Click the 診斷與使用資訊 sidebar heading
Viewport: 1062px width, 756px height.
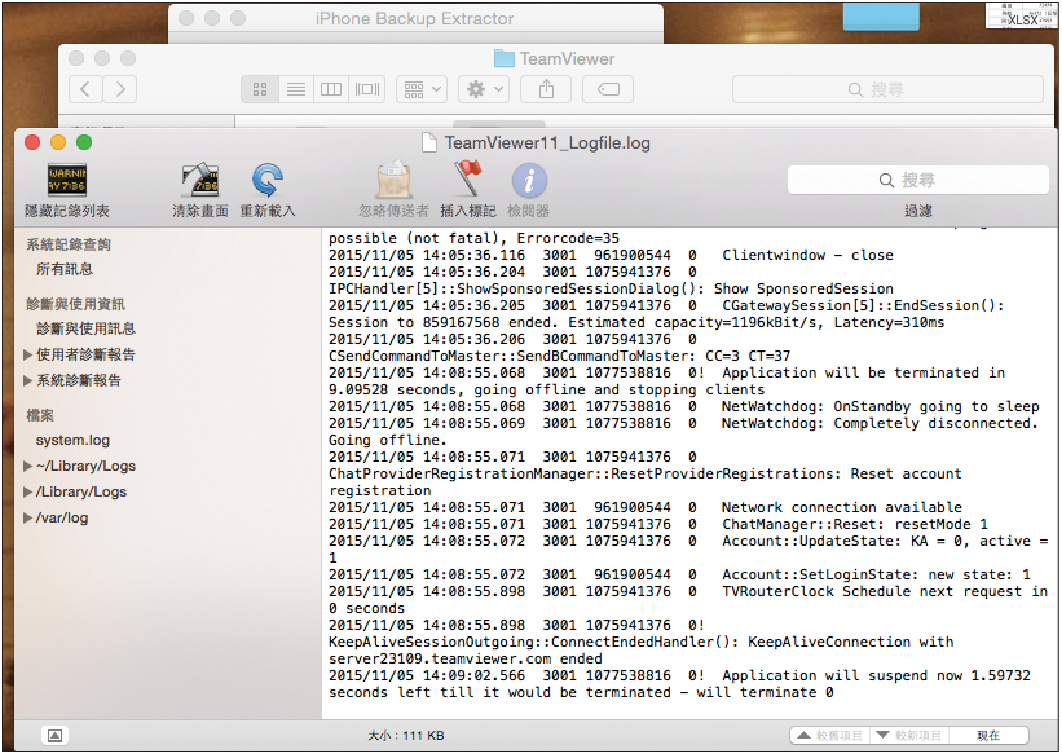click(75, 303)
